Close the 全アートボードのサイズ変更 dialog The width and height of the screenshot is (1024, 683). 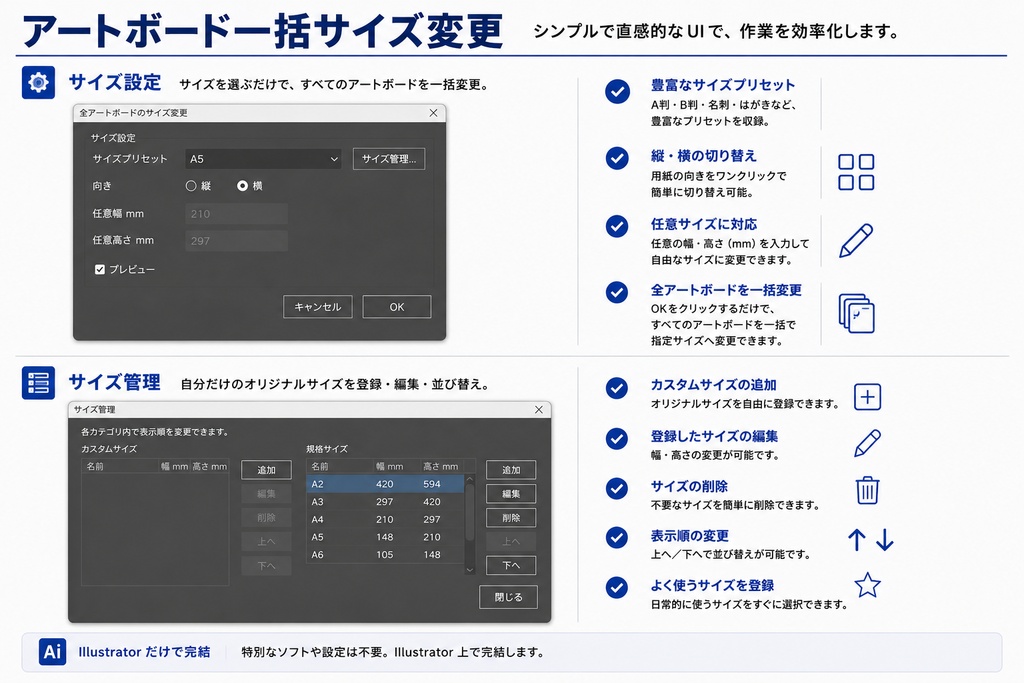coord(434,113)
